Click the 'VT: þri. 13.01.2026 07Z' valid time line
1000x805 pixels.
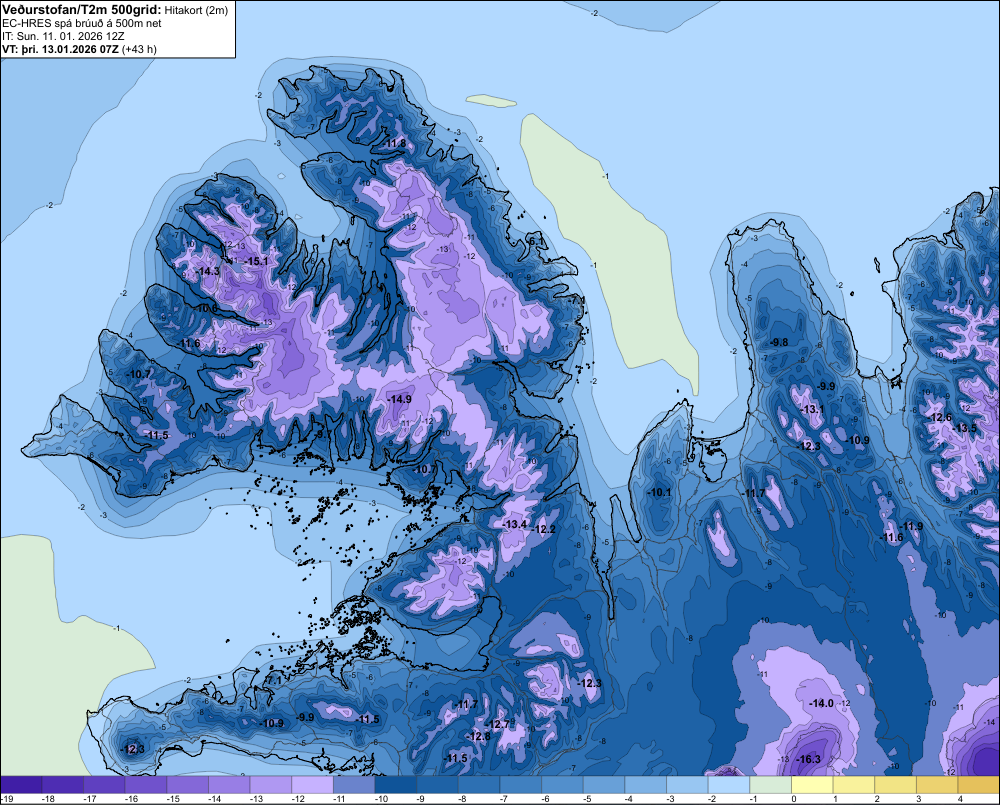[x=61, y=49]
